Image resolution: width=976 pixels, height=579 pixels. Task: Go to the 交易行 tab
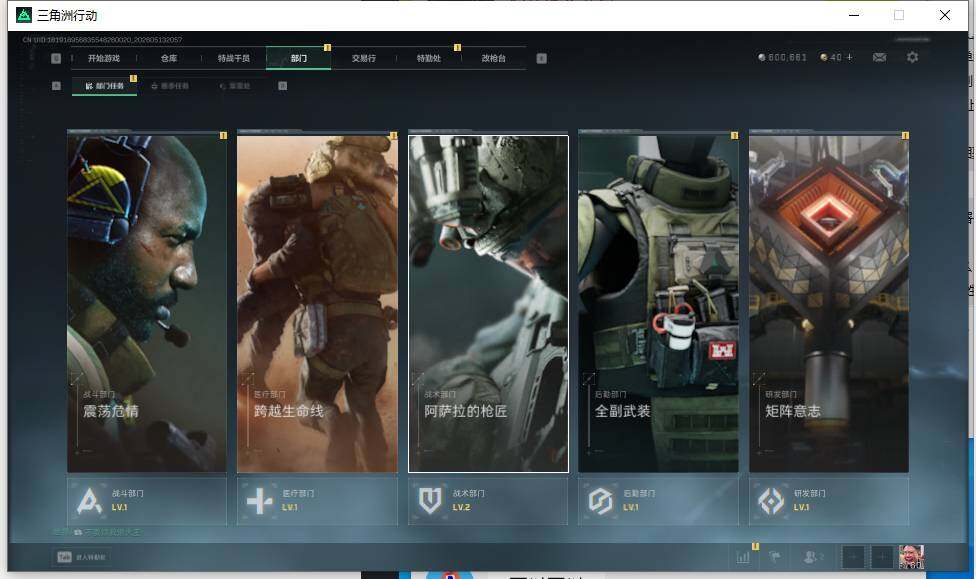point(364,59)
